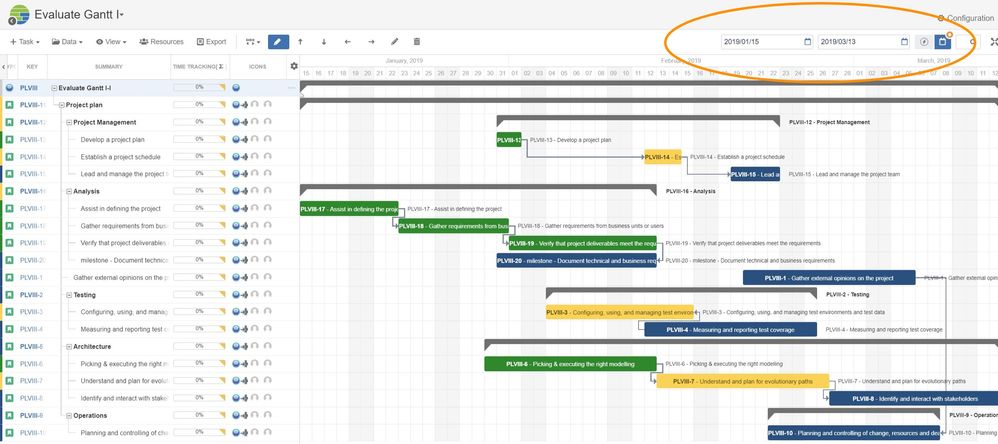Open the Task menu
The image size is (998, 444).
pyautogui.click(x=25, y=42)
